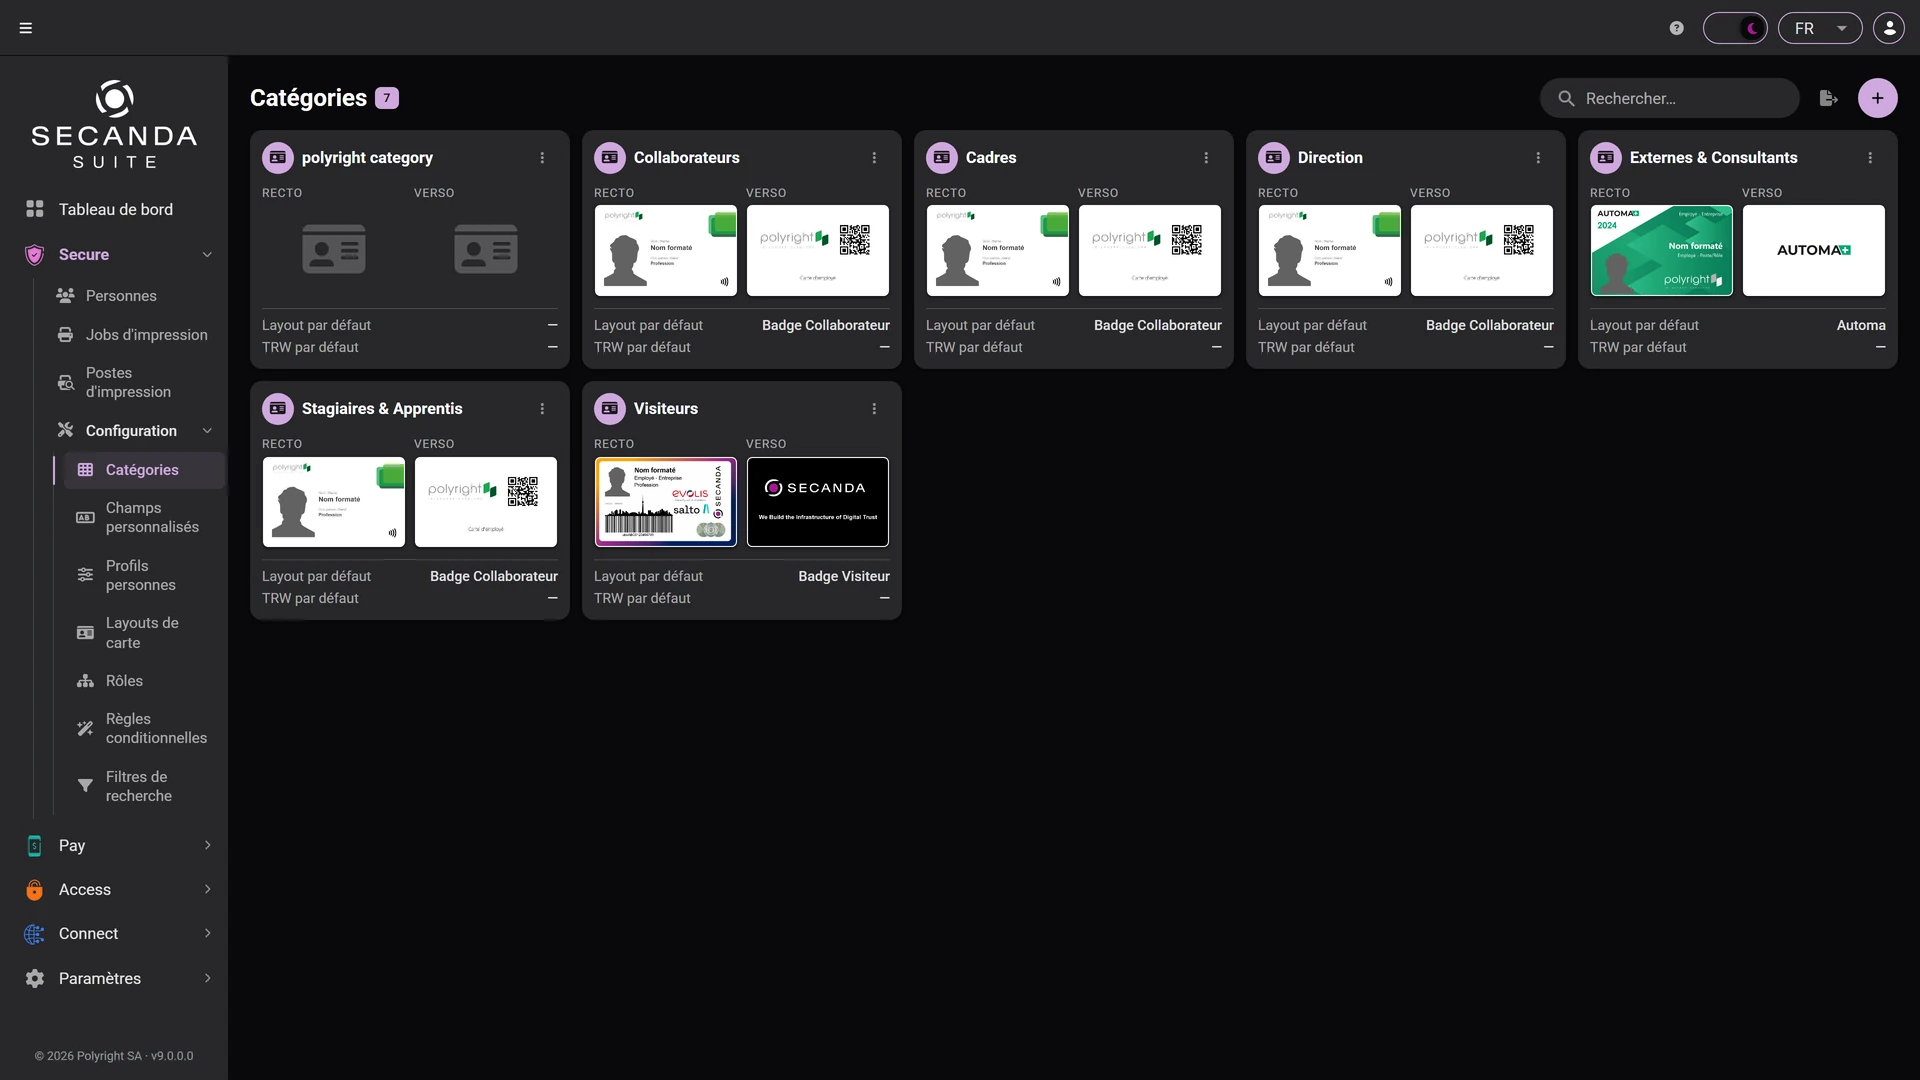The height and width of the screenshot is (1080, 1920).
Task: Expand the Paramètres section
Action: pyautogui.click(x=114, y=979)
